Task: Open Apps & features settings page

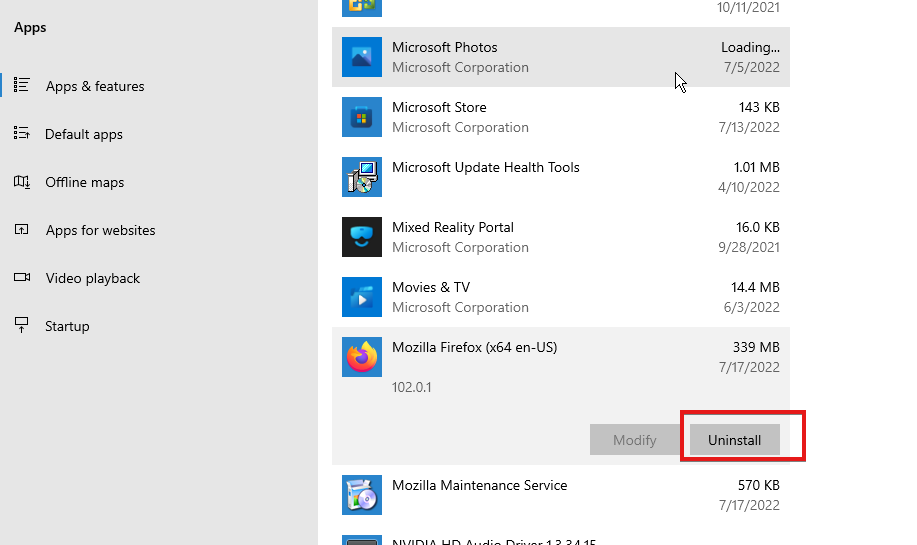Action: pos(95,86)
